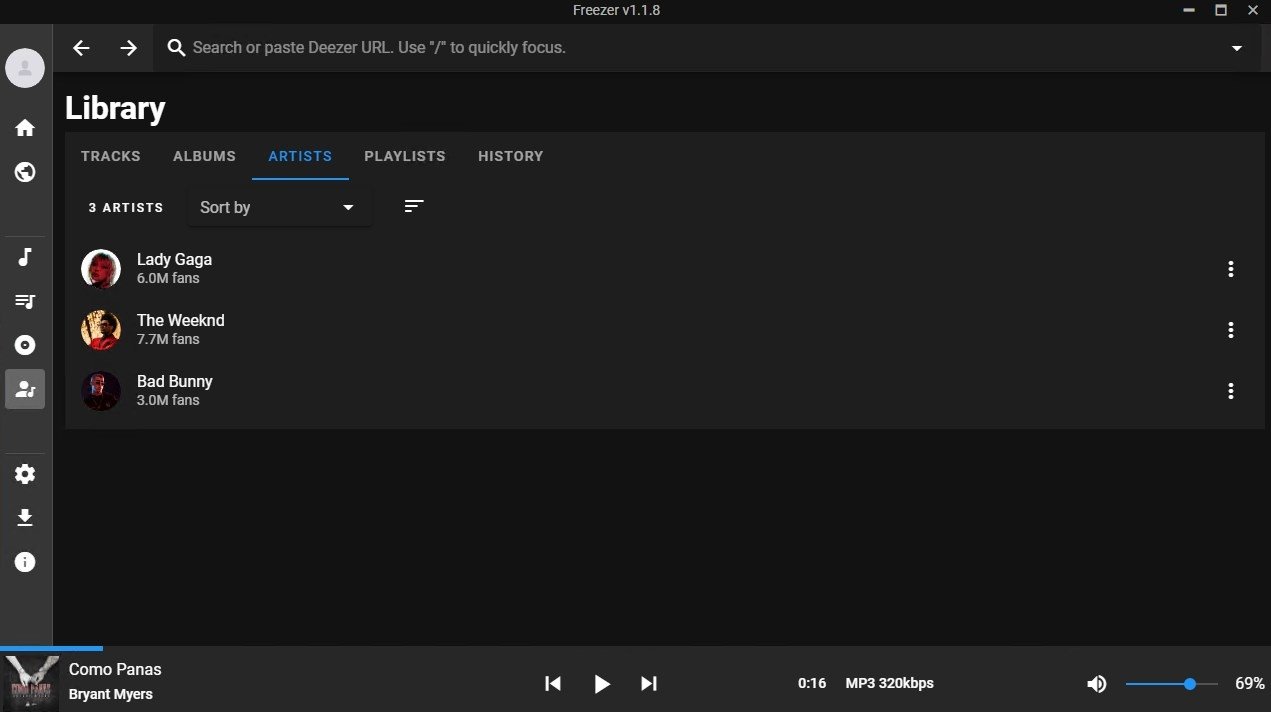Switch to the Playlists tab
The image size is (1271, 712).
click(405, 156)
